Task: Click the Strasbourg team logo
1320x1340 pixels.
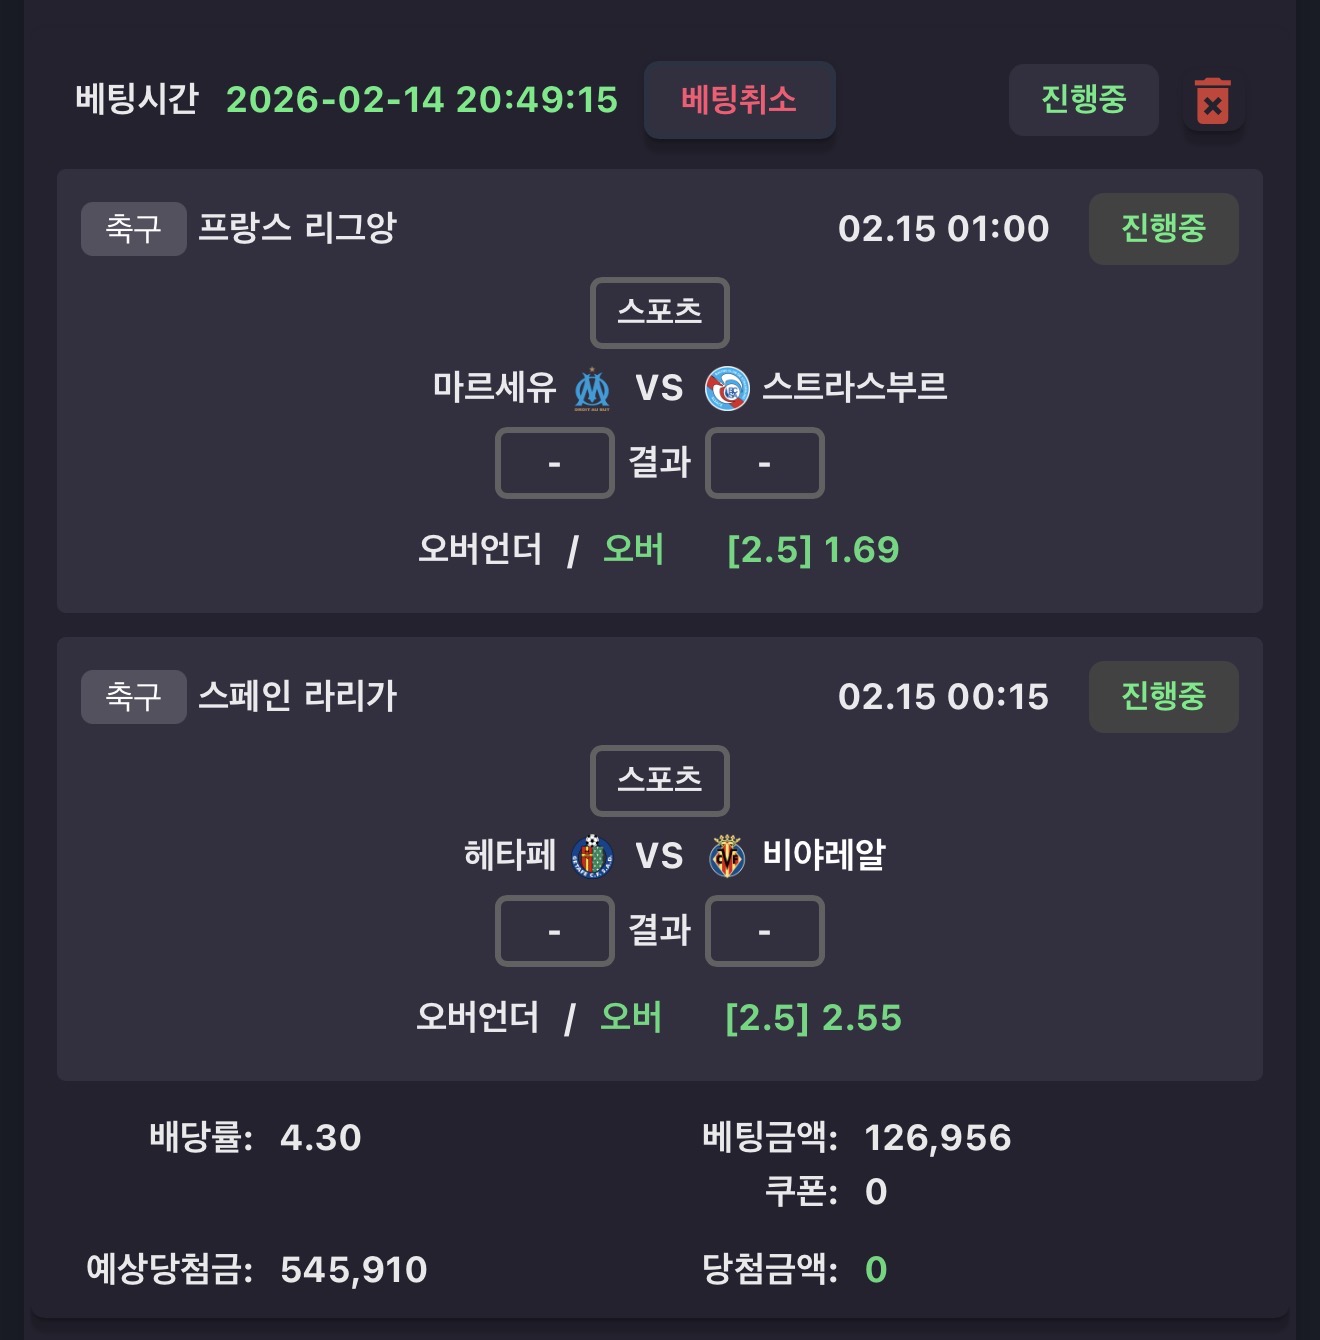Action: click(727, 388)
